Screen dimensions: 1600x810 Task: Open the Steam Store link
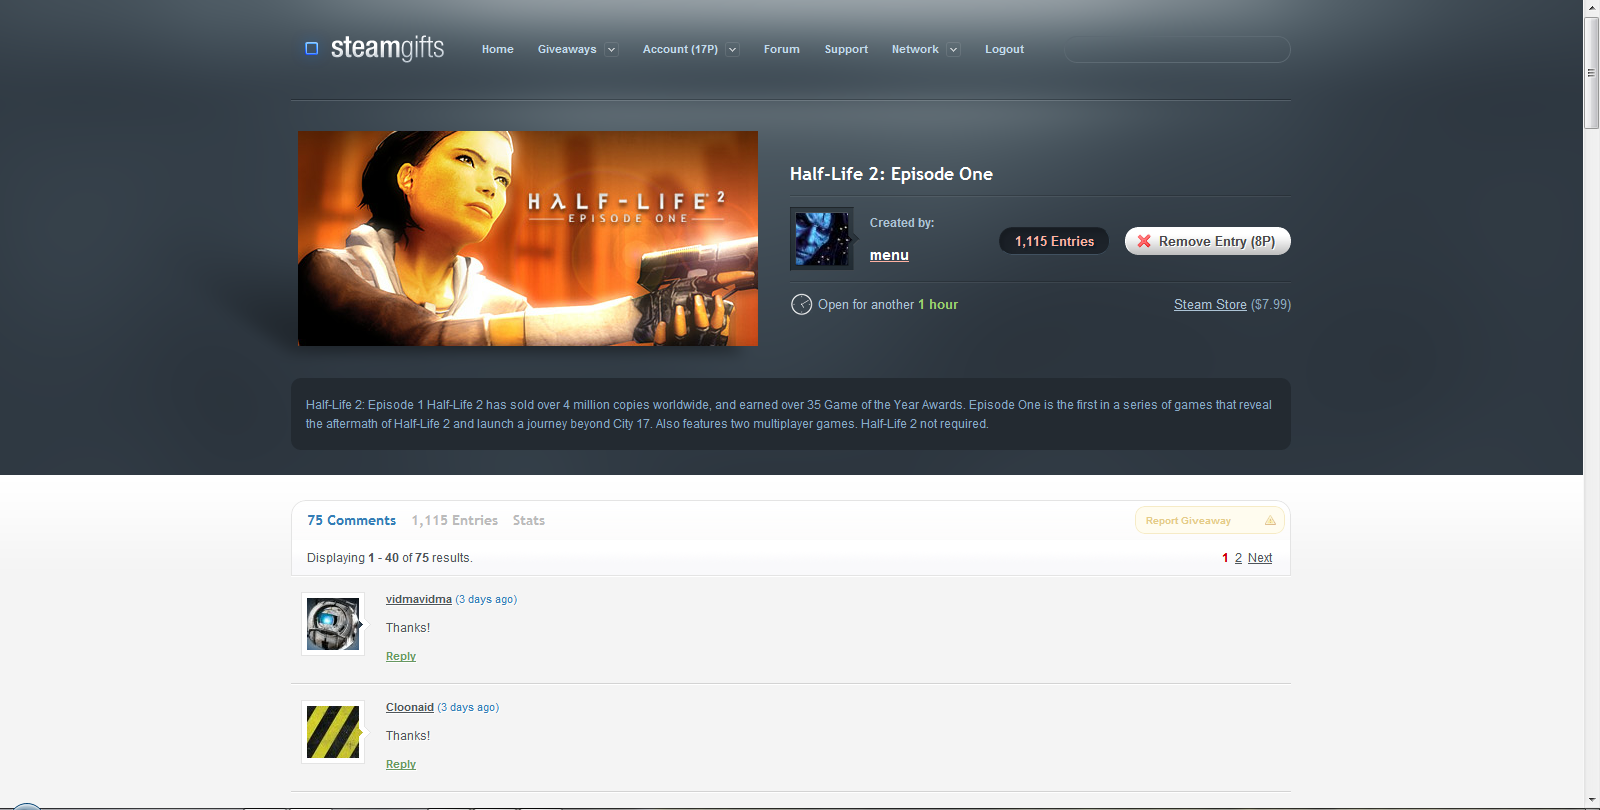click(1210, 305)
